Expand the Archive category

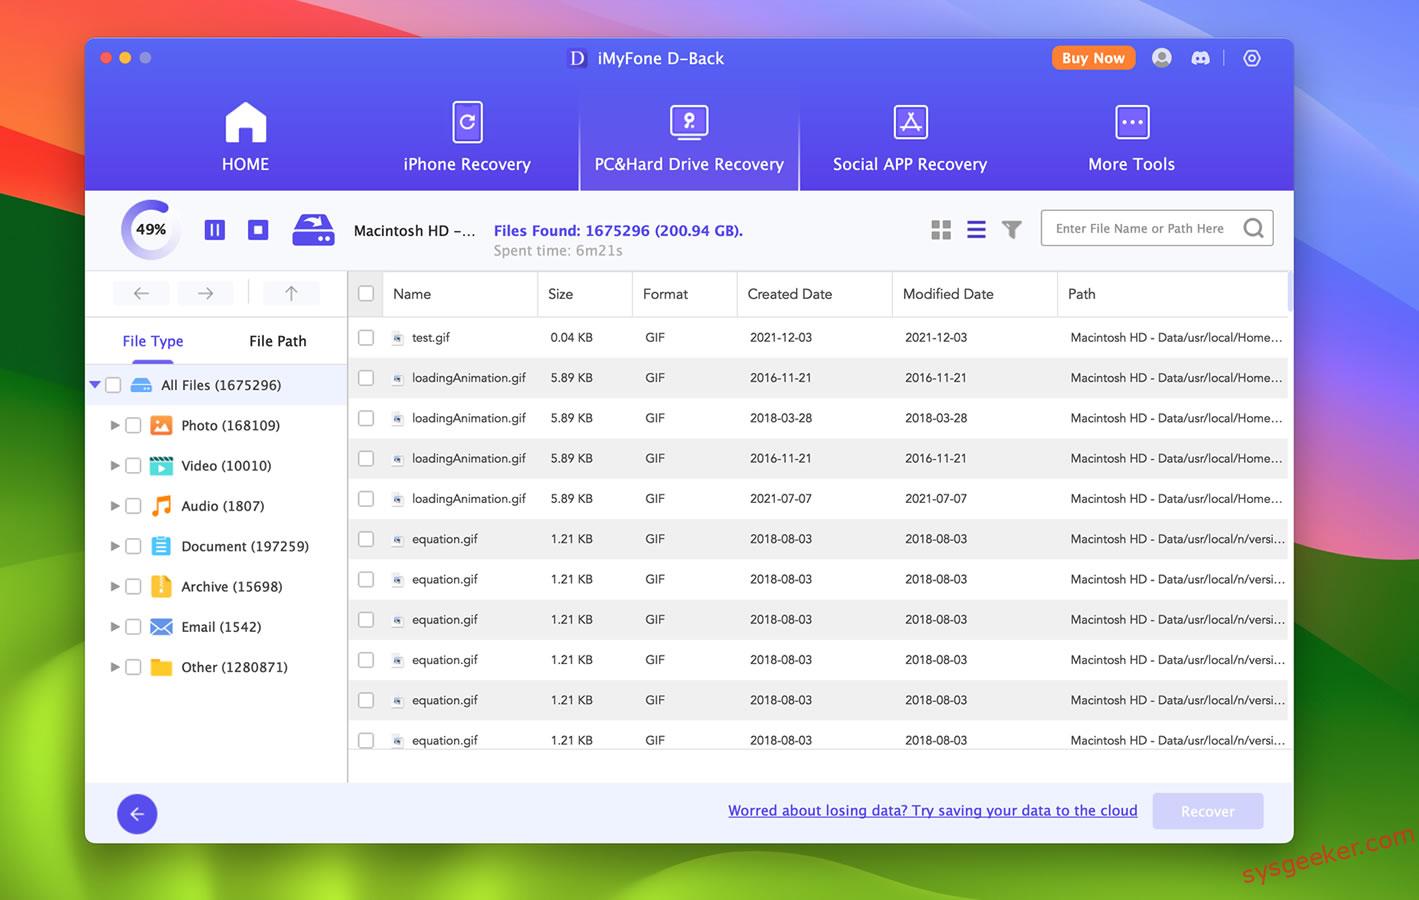115,586
